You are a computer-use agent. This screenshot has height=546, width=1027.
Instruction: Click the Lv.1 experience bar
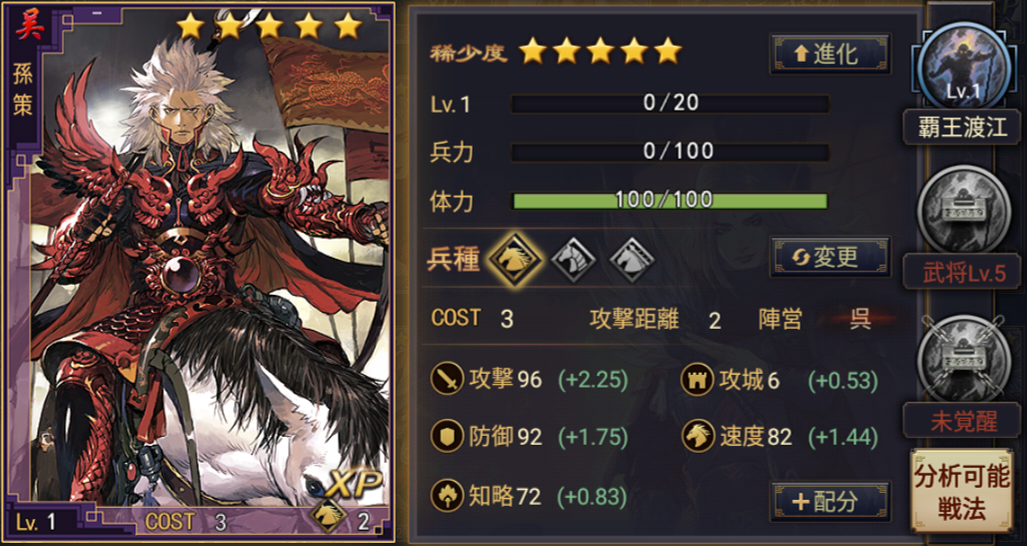point(669,103)
